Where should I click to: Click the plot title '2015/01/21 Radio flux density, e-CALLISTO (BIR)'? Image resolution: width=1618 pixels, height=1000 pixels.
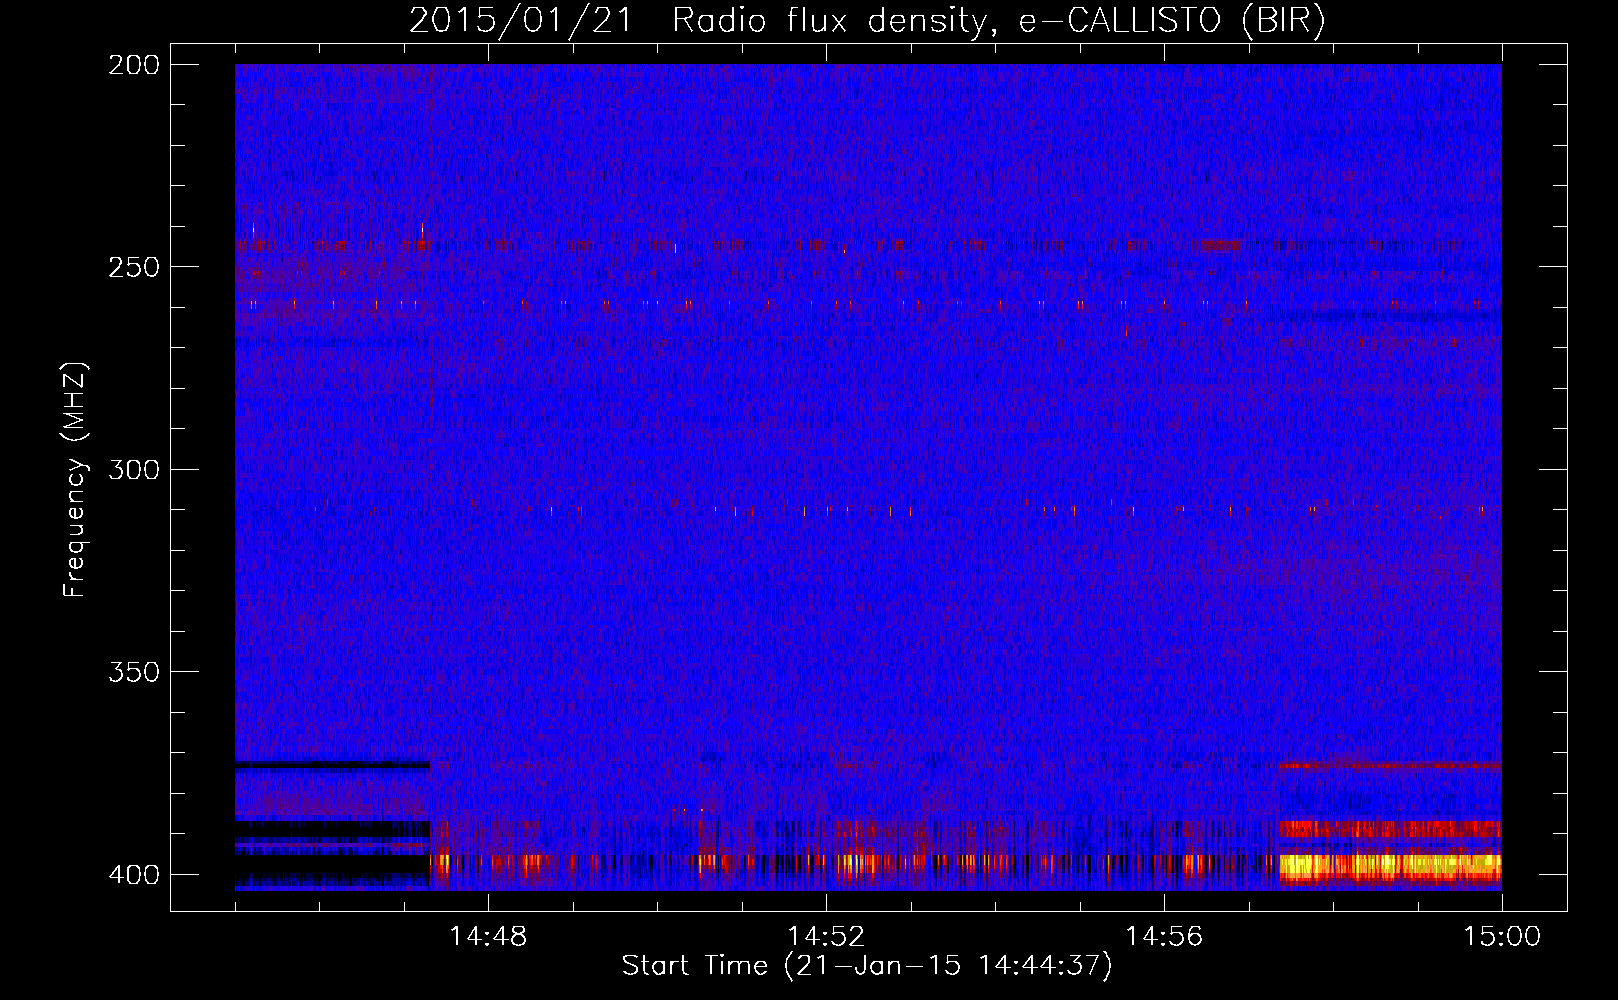867,20
